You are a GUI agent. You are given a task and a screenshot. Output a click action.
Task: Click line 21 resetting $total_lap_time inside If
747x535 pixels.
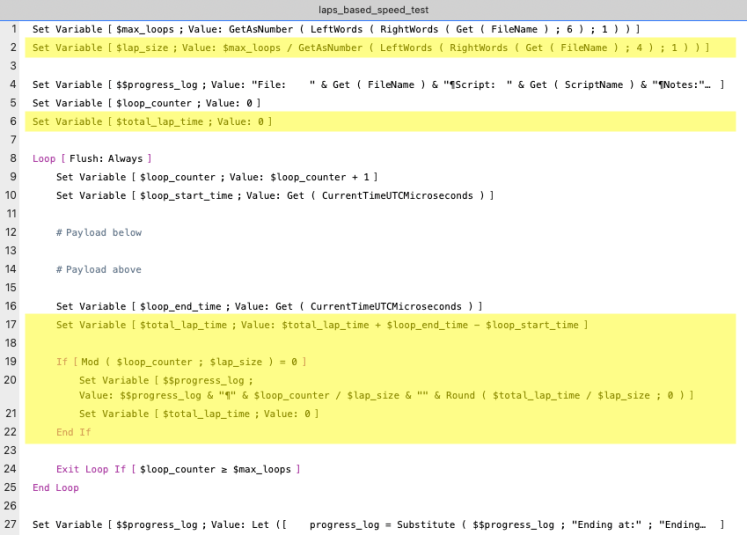(198, 414)
